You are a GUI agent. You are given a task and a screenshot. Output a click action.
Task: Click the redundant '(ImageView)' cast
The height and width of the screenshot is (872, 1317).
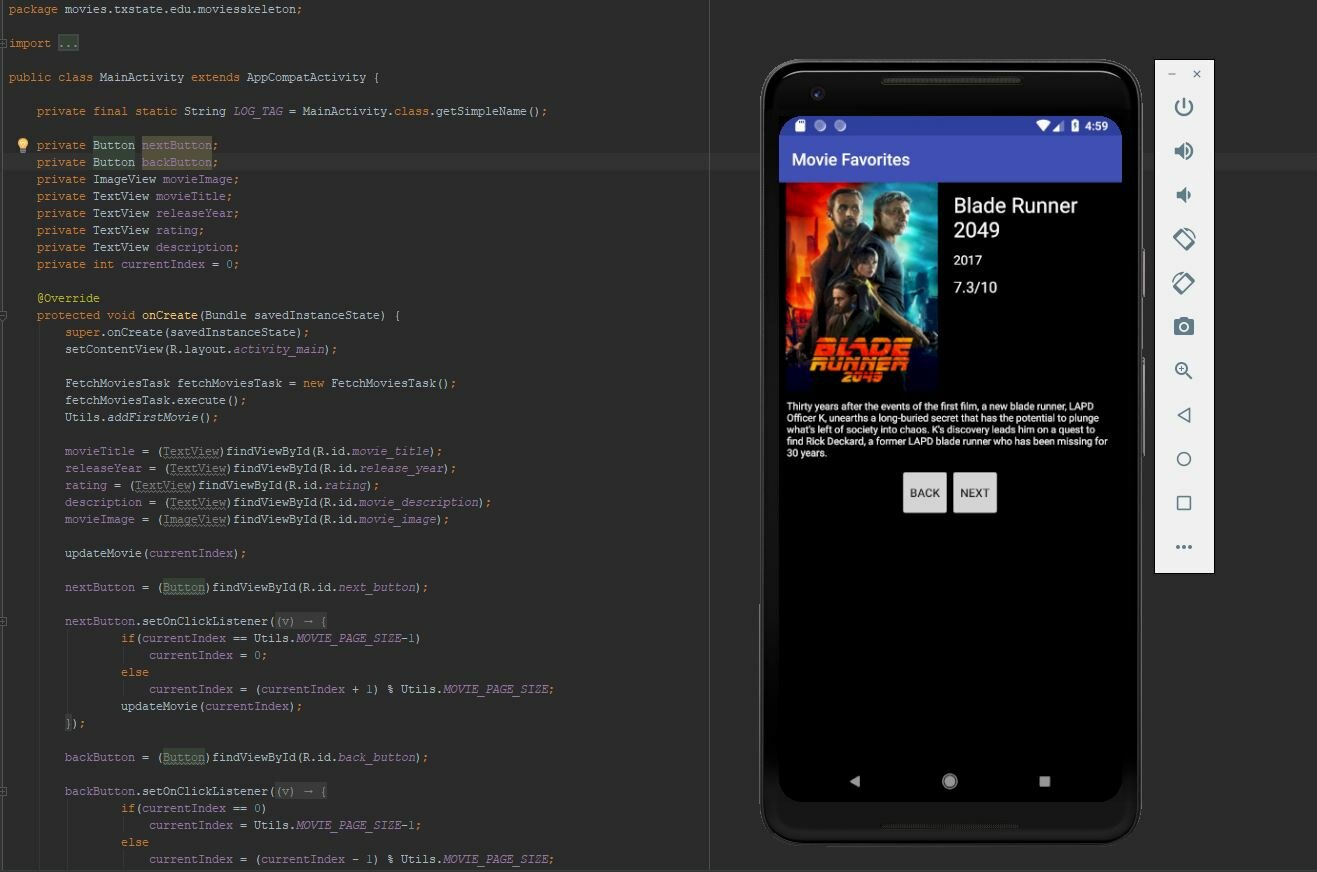point(194,519)
